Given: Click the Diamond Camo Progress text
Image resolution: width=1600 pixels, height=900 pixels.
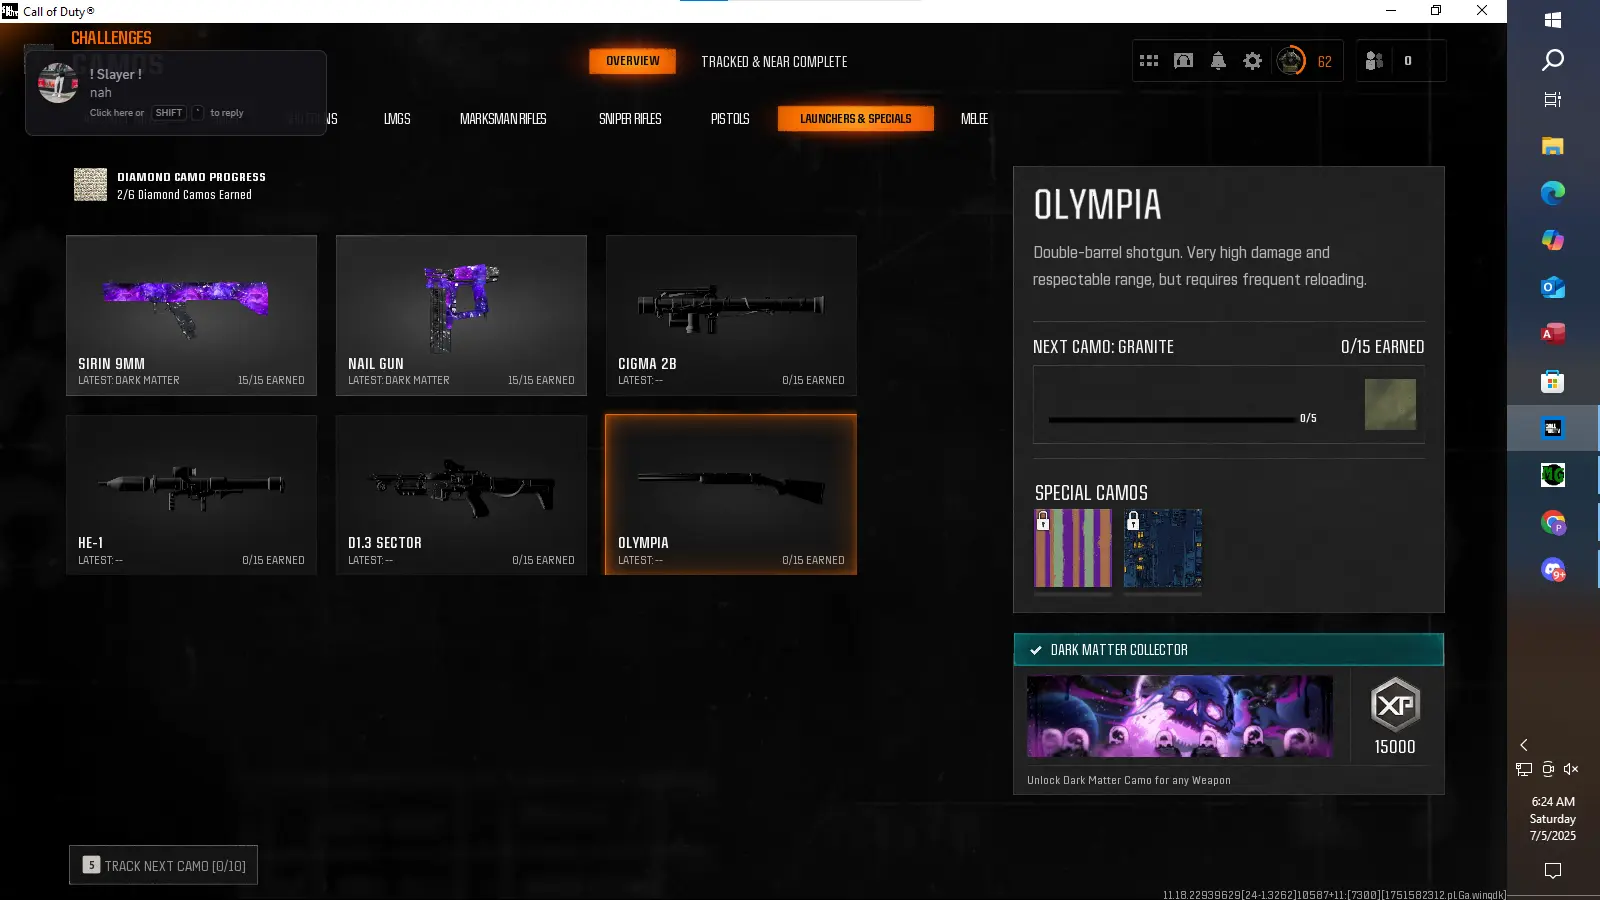Looking at the screenshot, I should pyautogui.click(x=191, y=177).
